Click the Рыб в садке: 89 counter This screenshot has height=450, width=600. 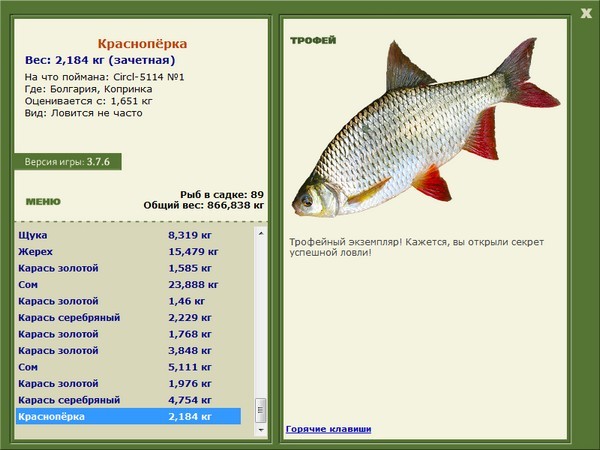222,194
